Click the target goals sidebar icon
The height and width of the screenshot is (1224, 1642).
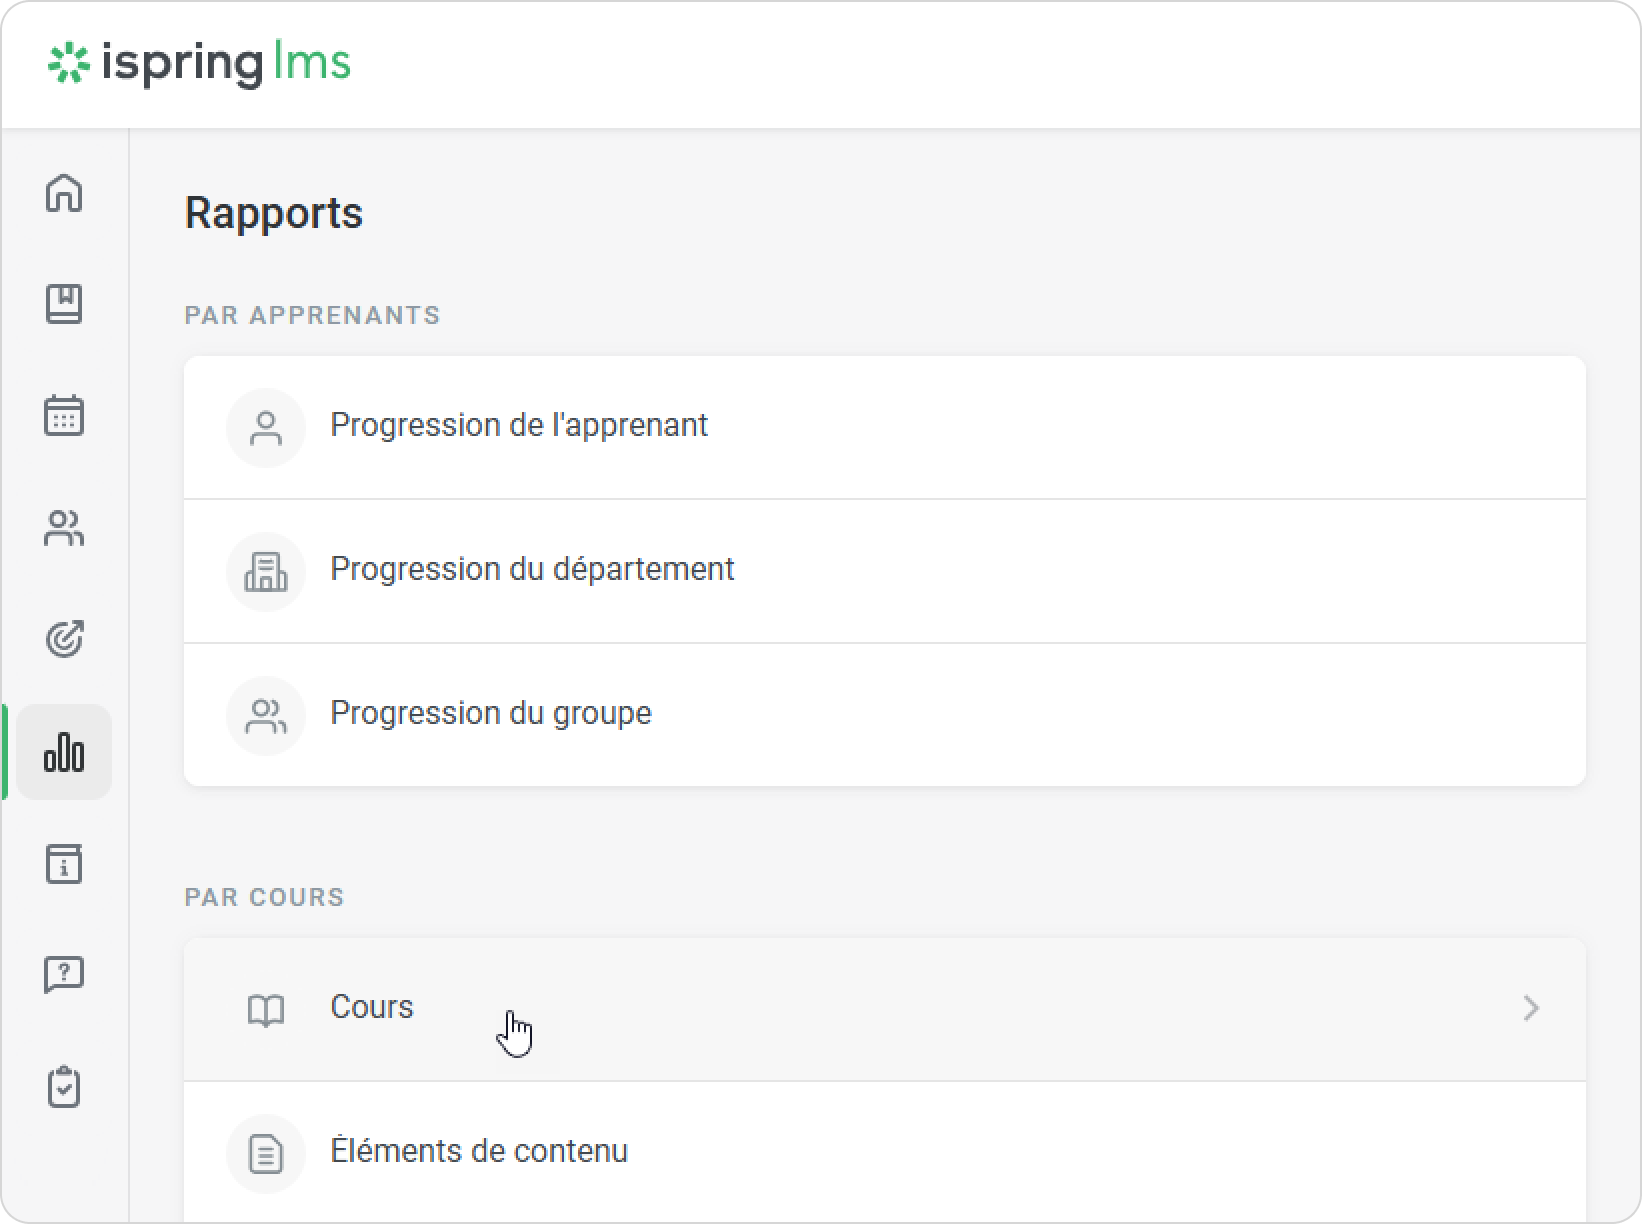coord(64,640)
